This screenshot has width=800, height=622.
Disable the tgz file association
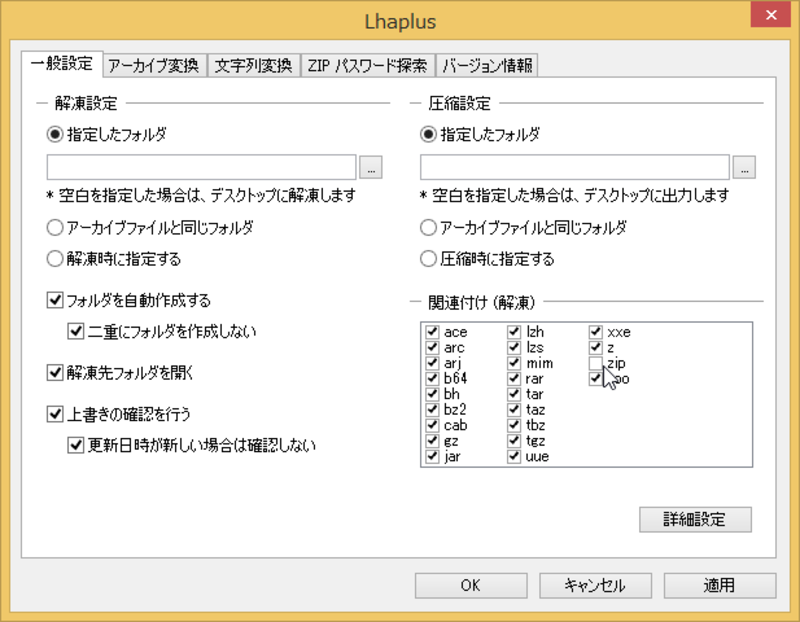tap(514, 440)
